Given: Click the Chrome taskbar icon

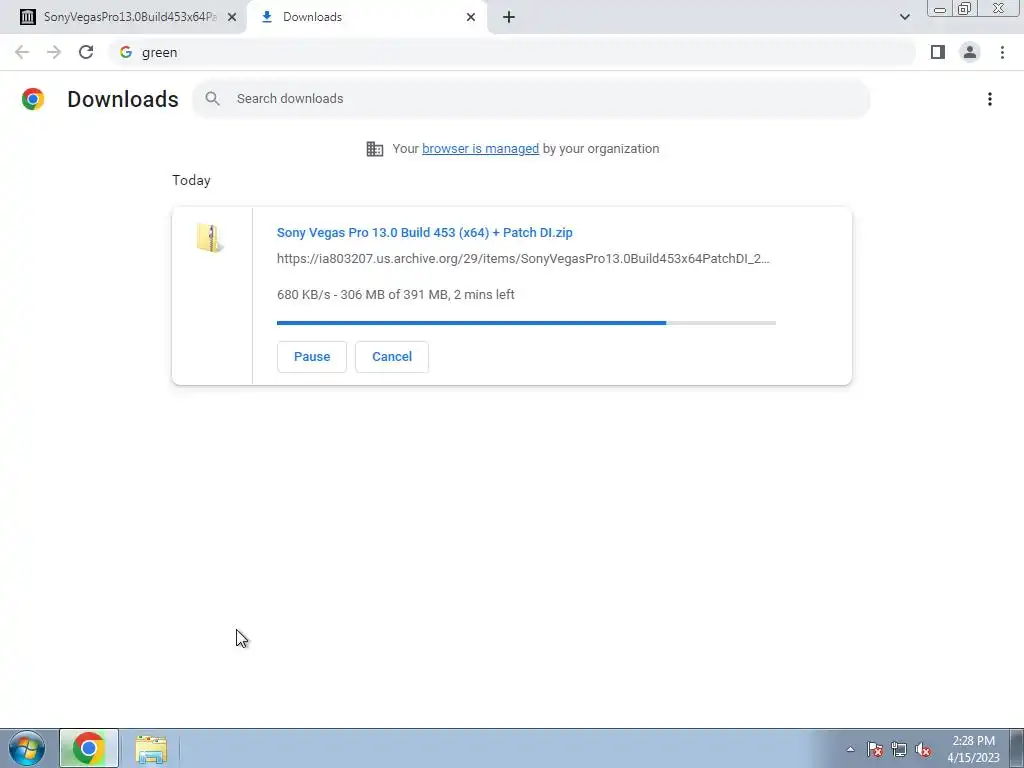Looking at the screenshot, I should click(x=89, y=748).
